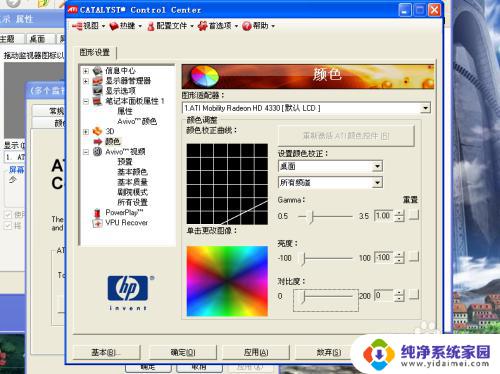Click the contrast value spinner arrows
The height and width of the screenshot is (374, 500).
[399, 295]
